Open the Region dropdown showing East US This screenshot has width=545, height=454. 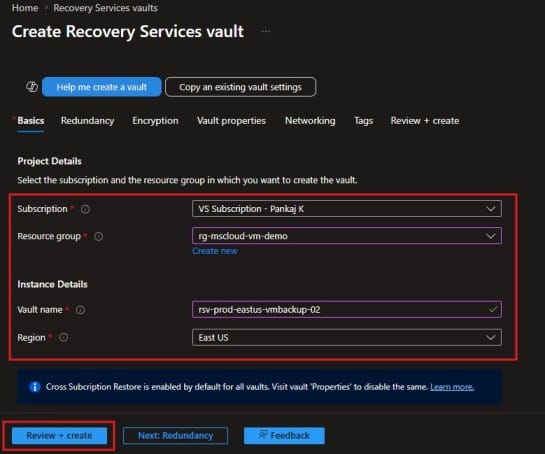[x=347, y=337]
